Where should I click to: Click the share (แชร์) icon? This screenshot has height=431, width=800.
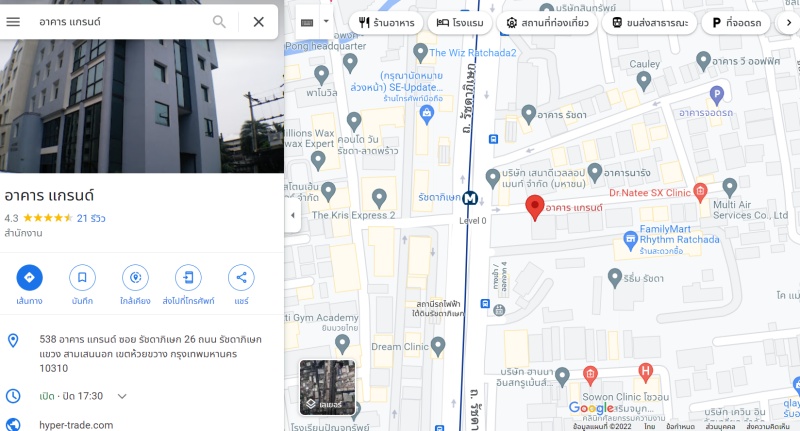pyautogui.click(x=241, y=277)
